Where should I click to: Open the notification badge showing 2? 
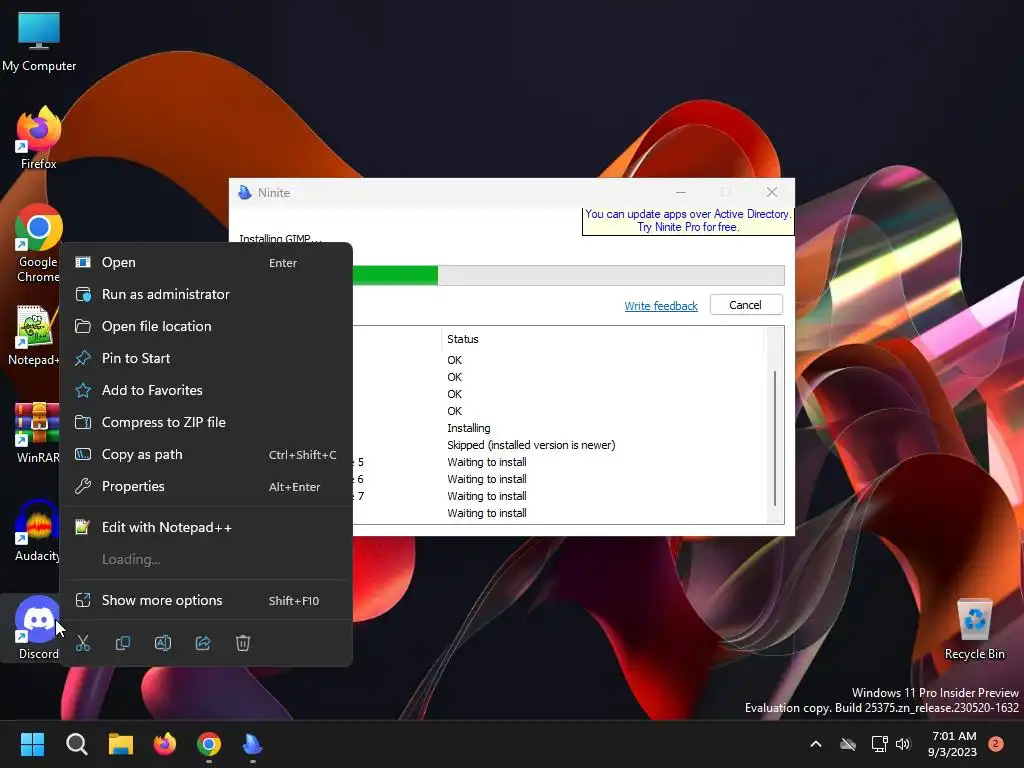coord(996,743)
